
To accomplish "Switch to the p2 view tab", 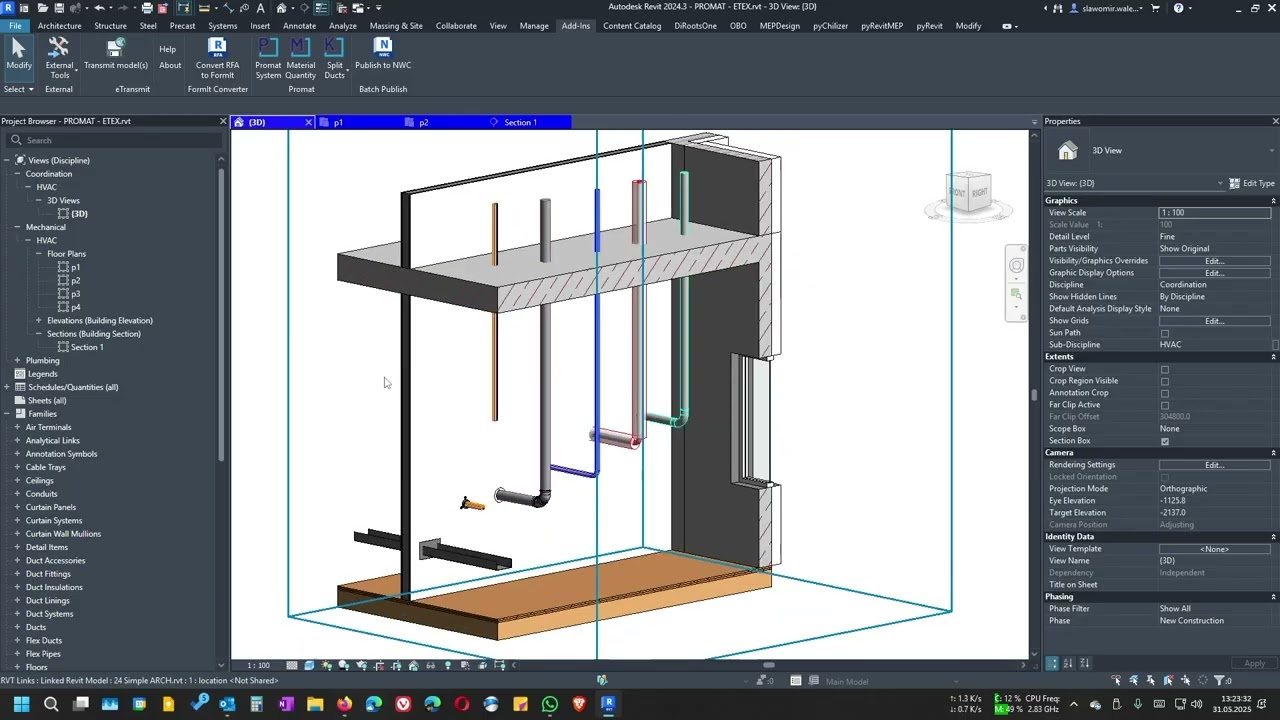I will coord(423,122).
